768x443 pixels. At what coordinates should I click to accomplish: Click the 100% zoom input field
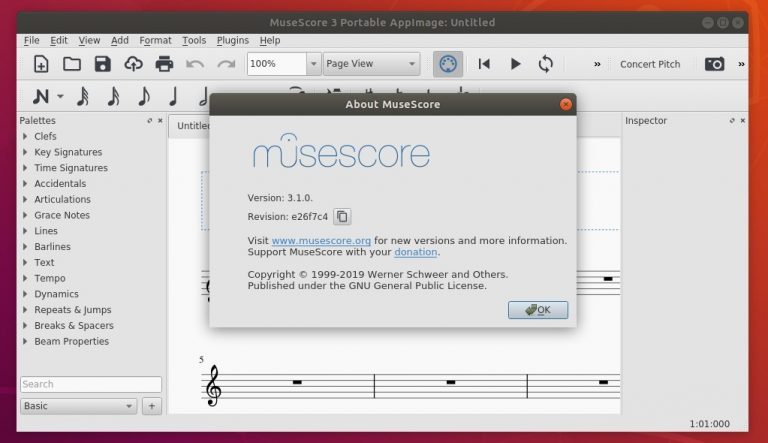pyautogui.click(x=277, y=64)
